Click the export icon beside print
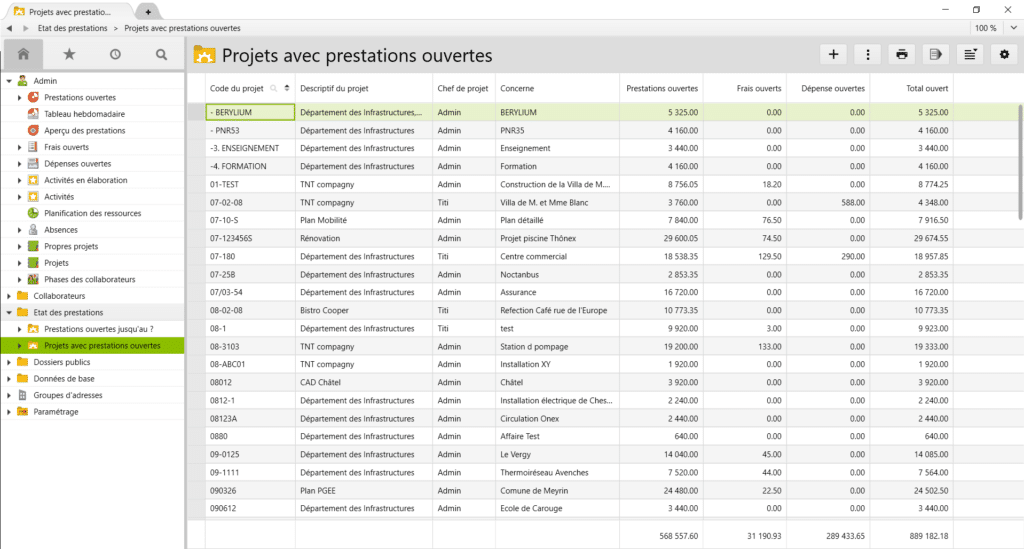This screenshot has width=1024, height=549. point(936,55)
